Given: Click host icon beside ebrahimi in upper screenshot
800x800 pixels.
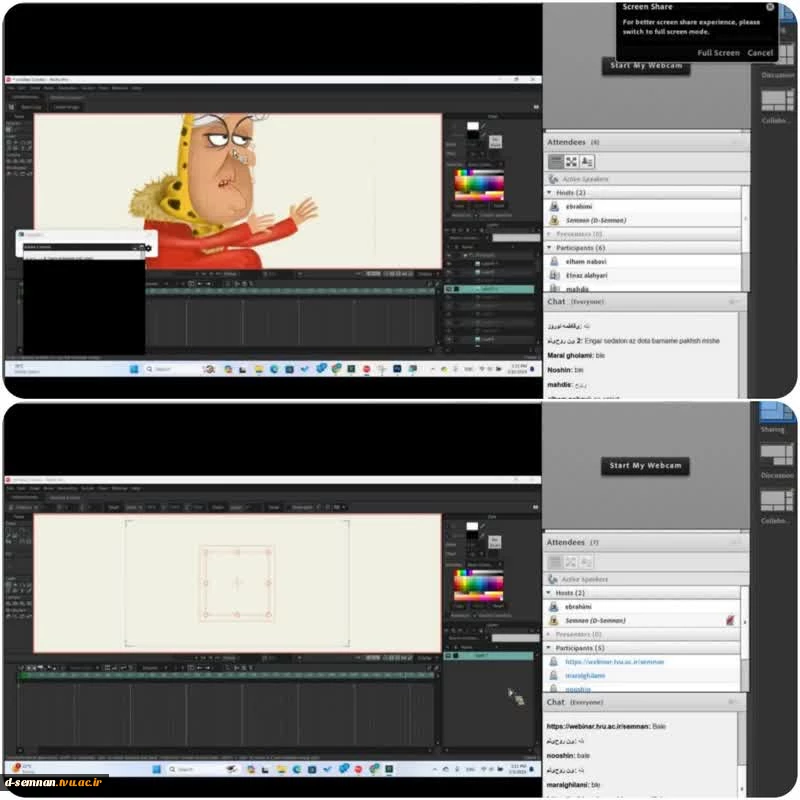Looking at the screenshot, I should 554,206.
